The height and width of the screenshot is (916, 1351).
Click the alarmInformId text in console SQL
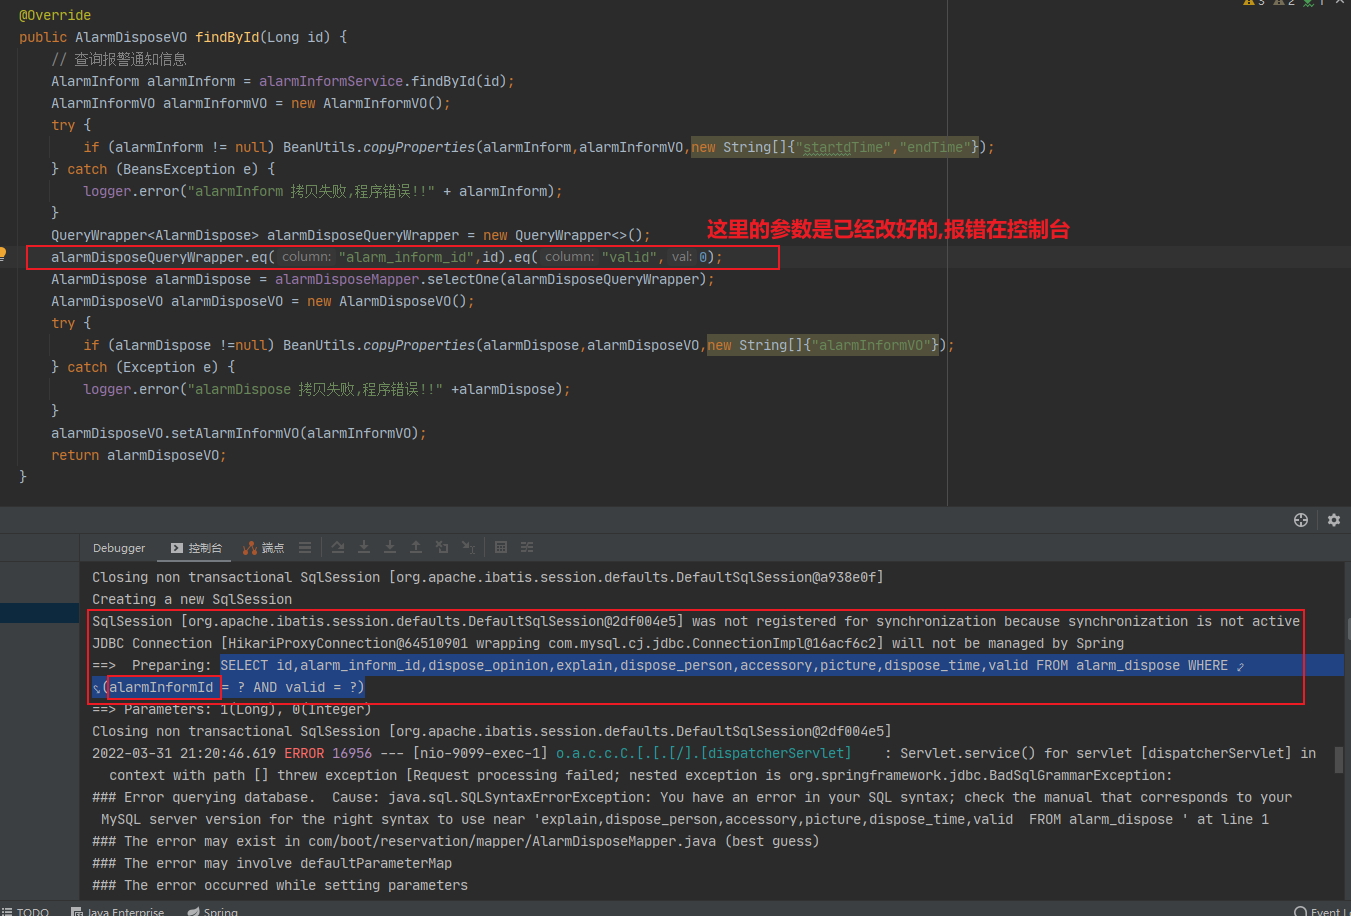pyautogui.click(x=161, y=687)
